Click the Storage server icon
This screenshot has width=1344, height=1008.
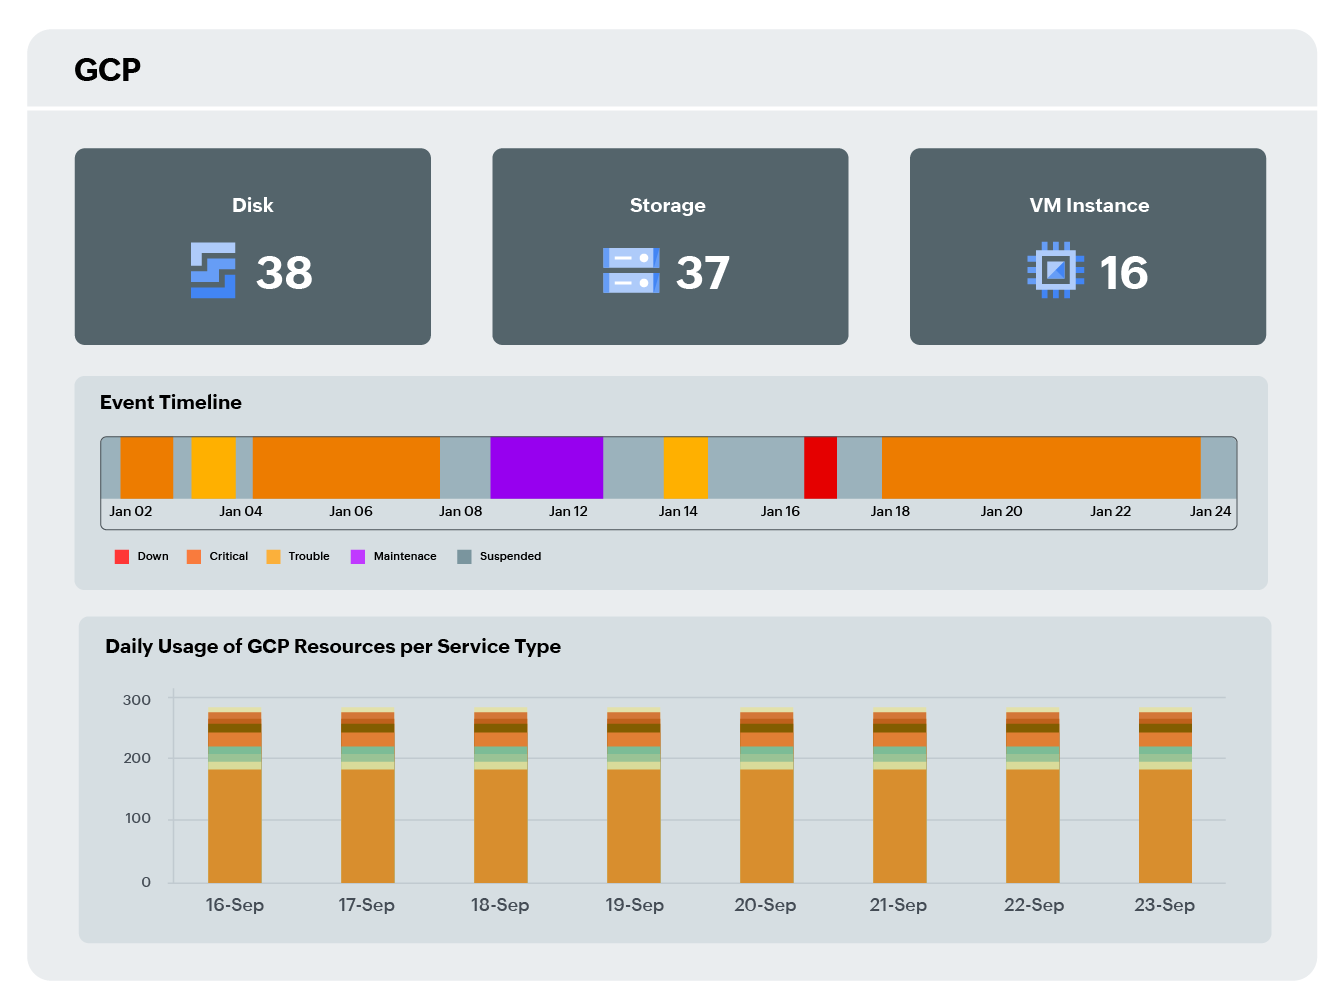tap(631, 271)
